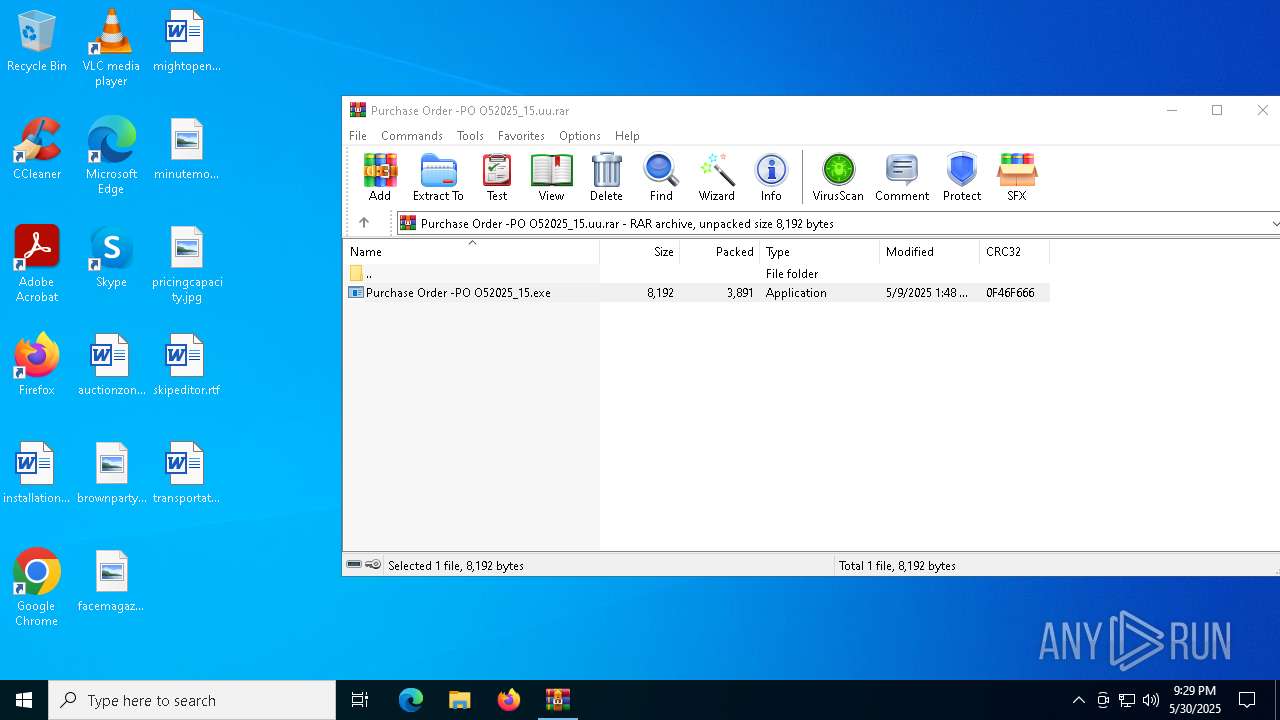Screen dimensions: 1280x720
Task: Select CCleaner desktop shortcut
Action: pos(37,150)
